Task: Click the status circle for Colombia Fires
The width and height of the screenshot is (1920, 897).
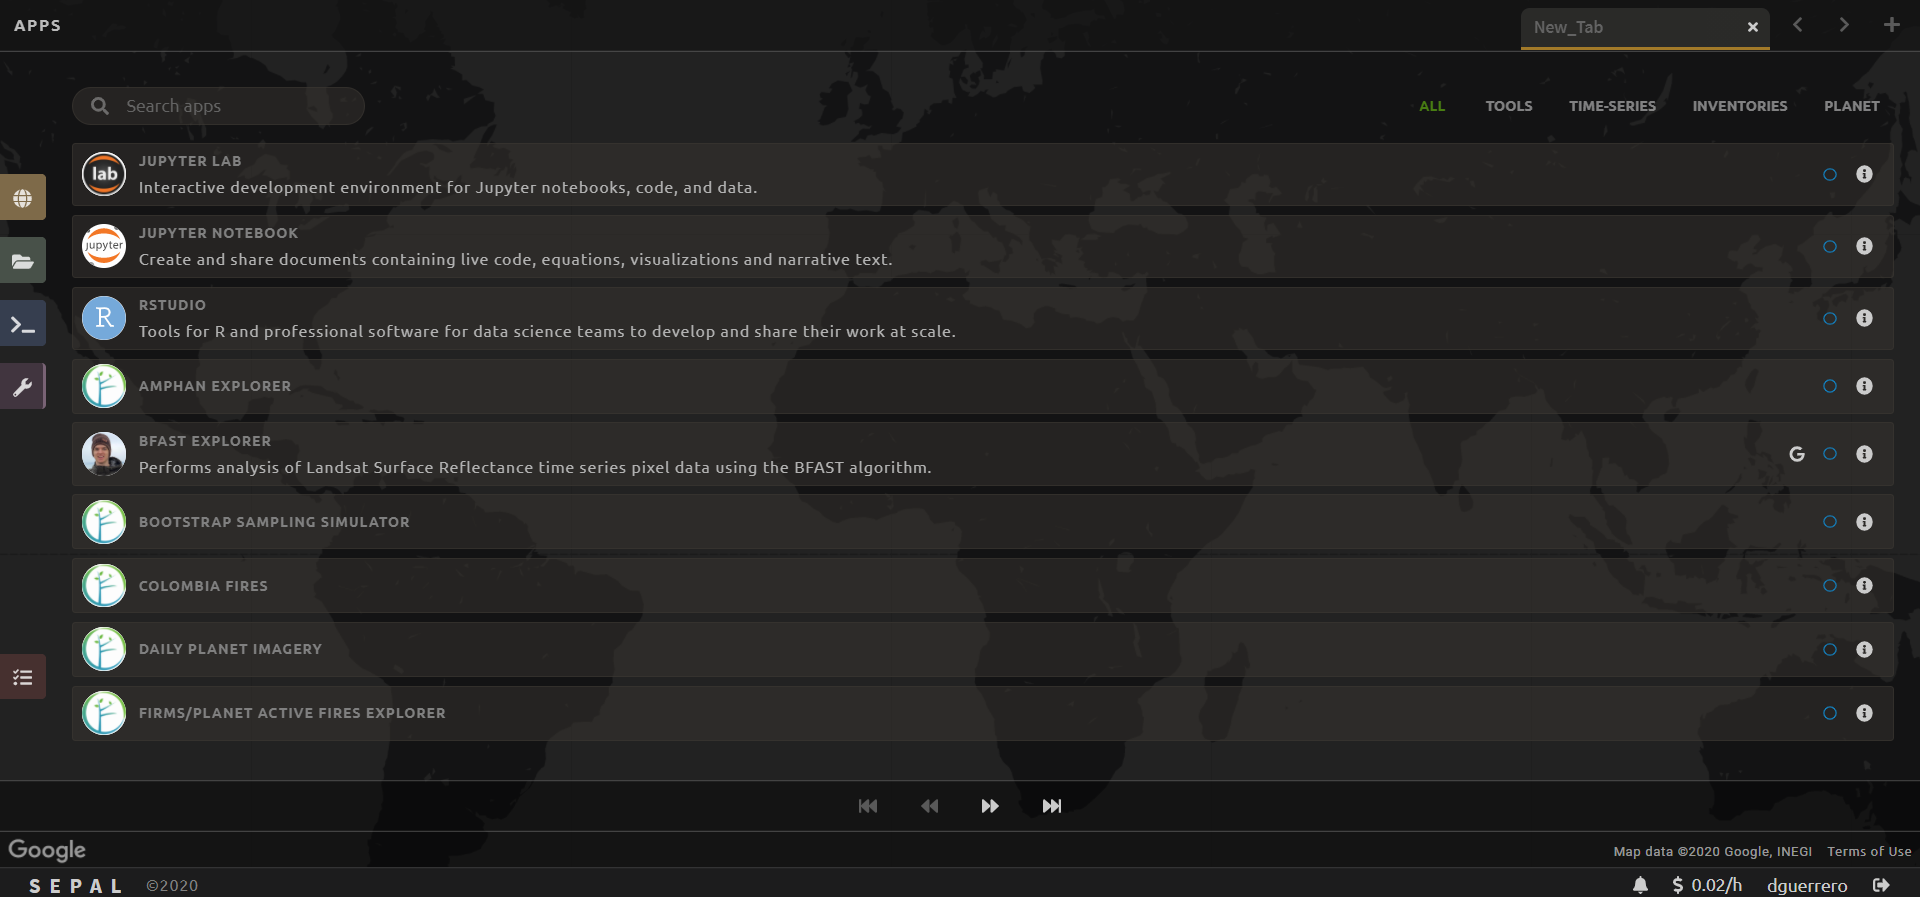Action: 1830,586
